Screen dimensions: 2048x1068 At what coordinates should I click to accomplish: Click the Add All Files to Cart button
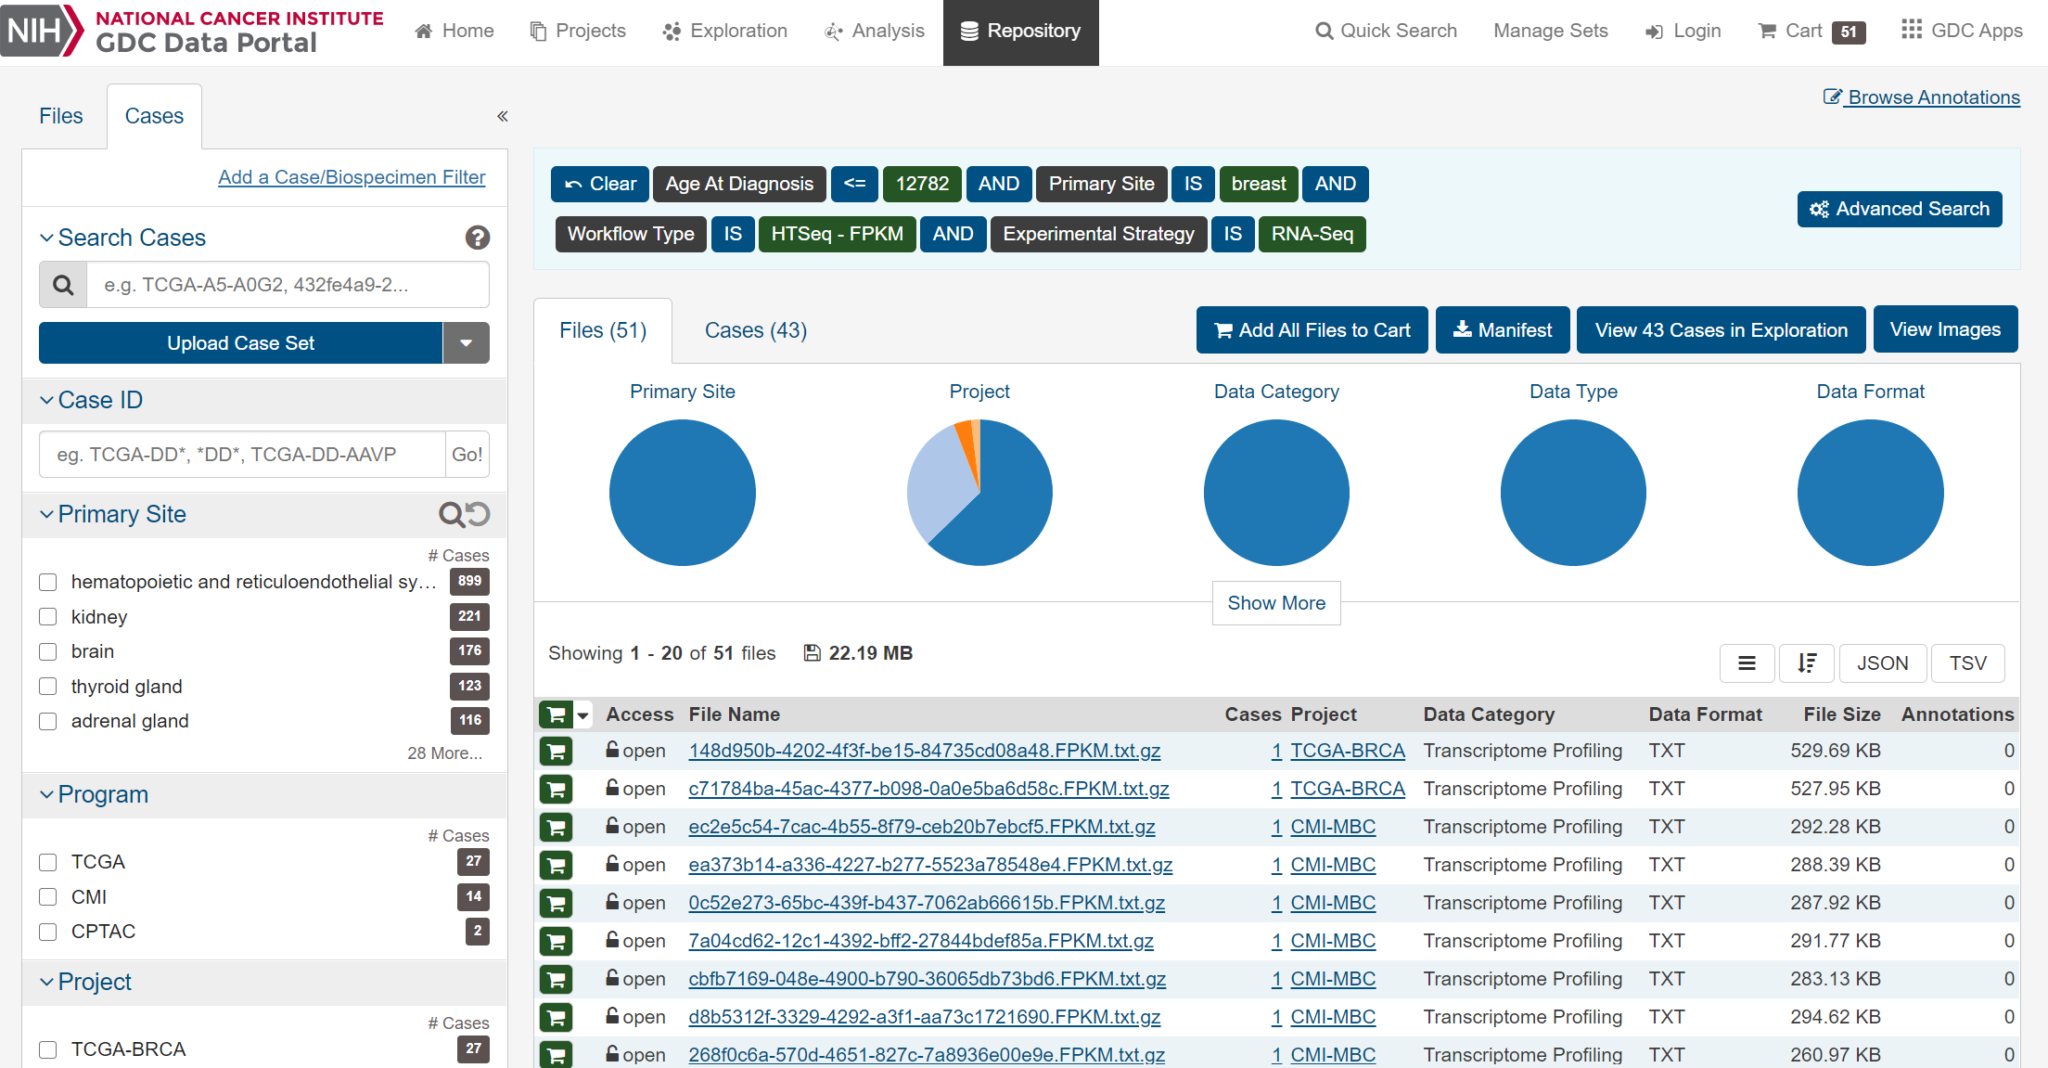click(x=1311, y=330)
